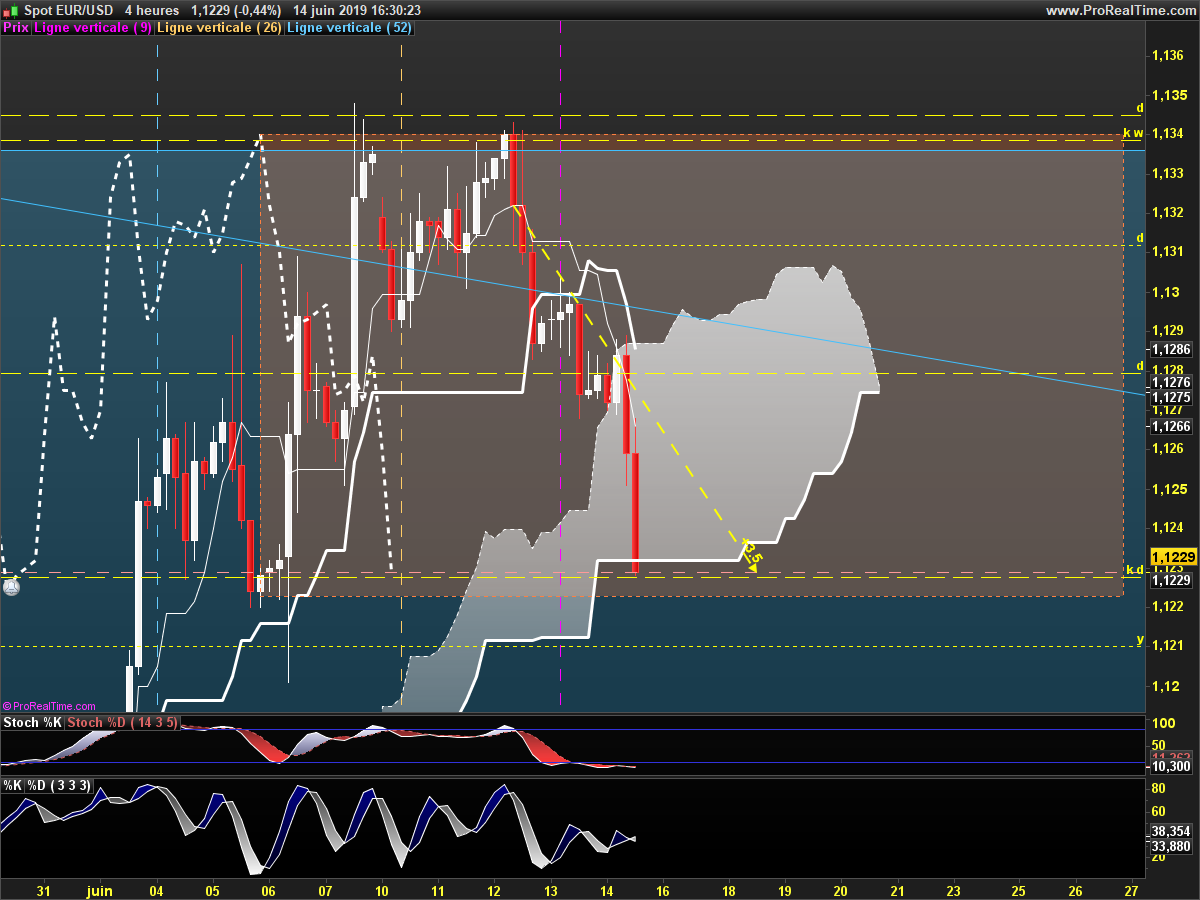Viewport: 1200px width, 900px height.
Task: Click the Stoch %D (14 3 5) label
Action: [x=123, y=722]
